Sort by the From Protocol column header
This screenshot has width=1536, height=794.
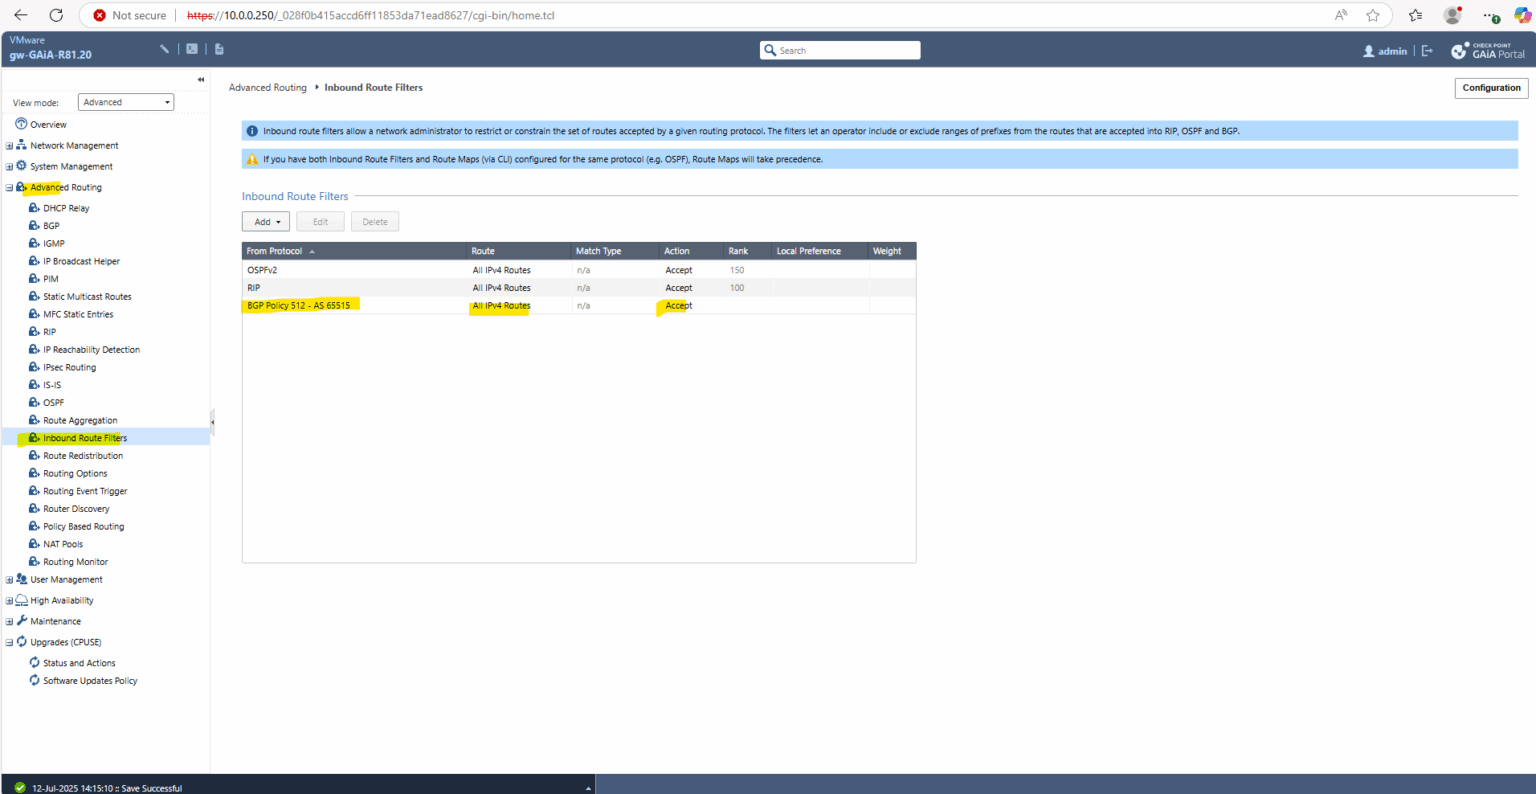point(274,251)
